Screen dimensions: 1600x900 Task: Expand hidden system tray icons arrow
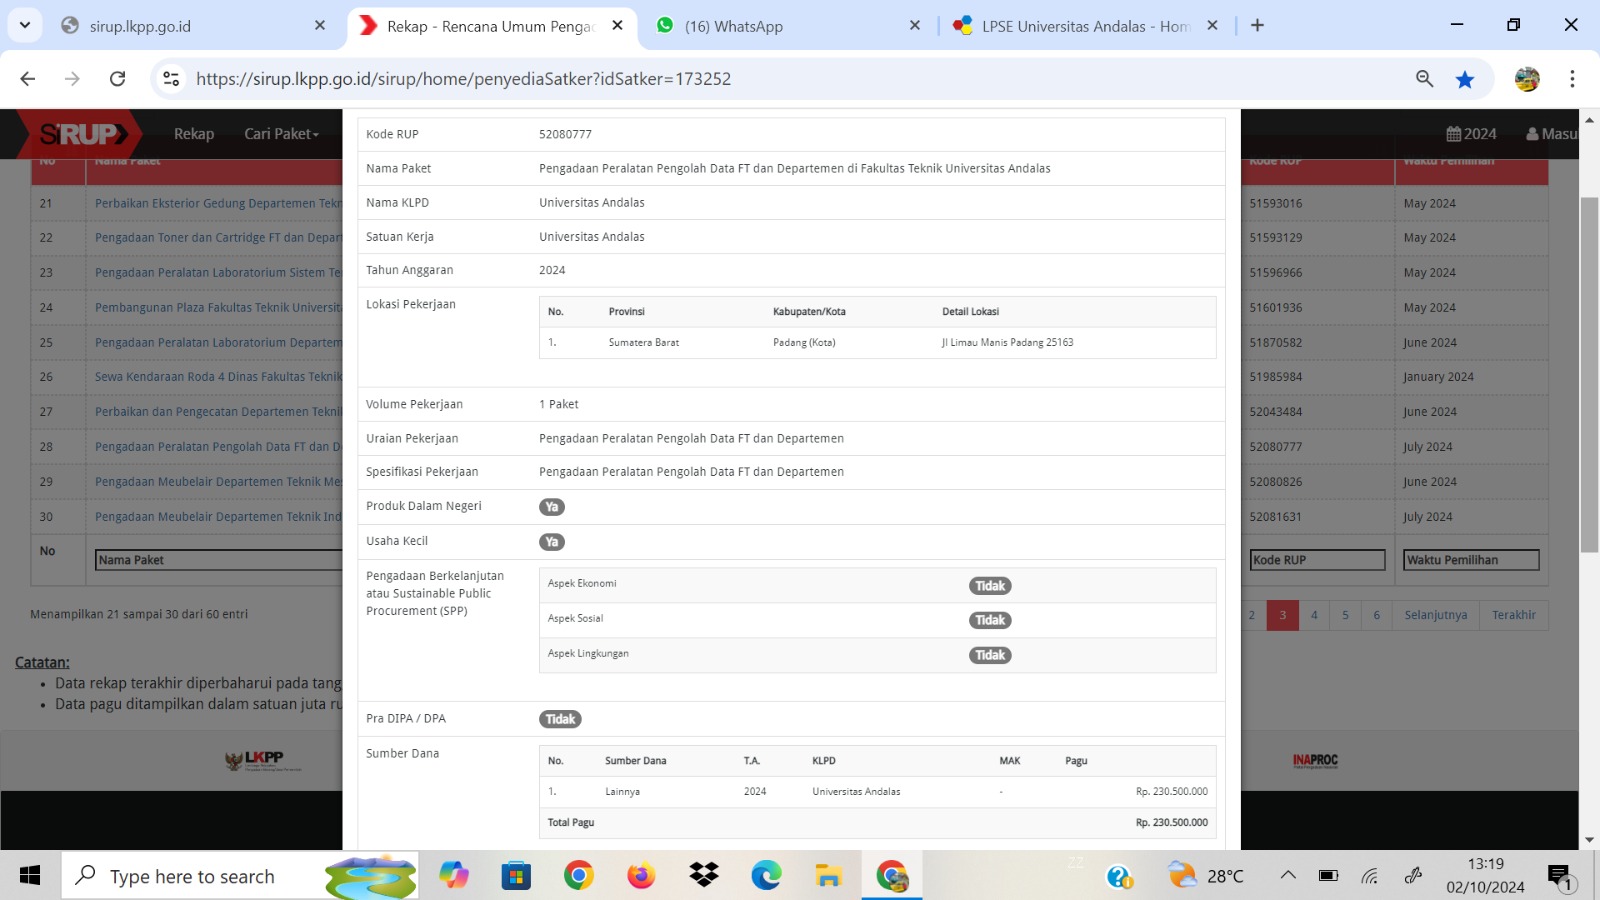coord(1288,876)
